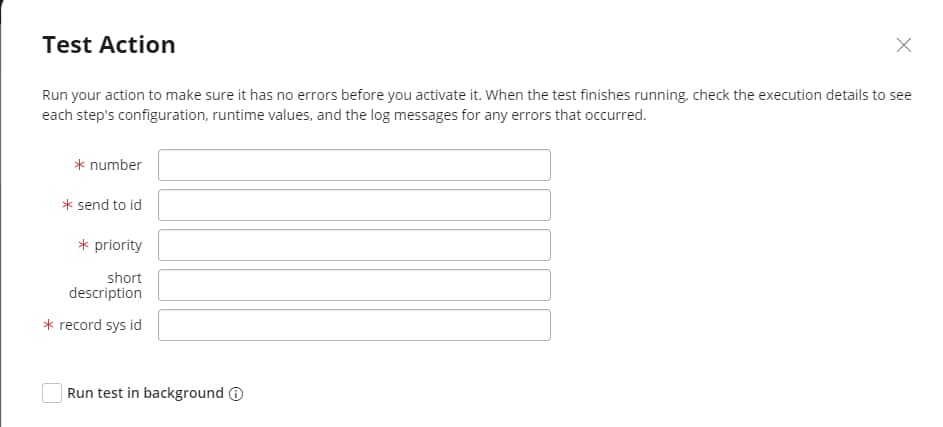The height and width of the screenshot is (427, 943).
Task: Click the info icon beside Run test in background
Action: coord(236,394)
